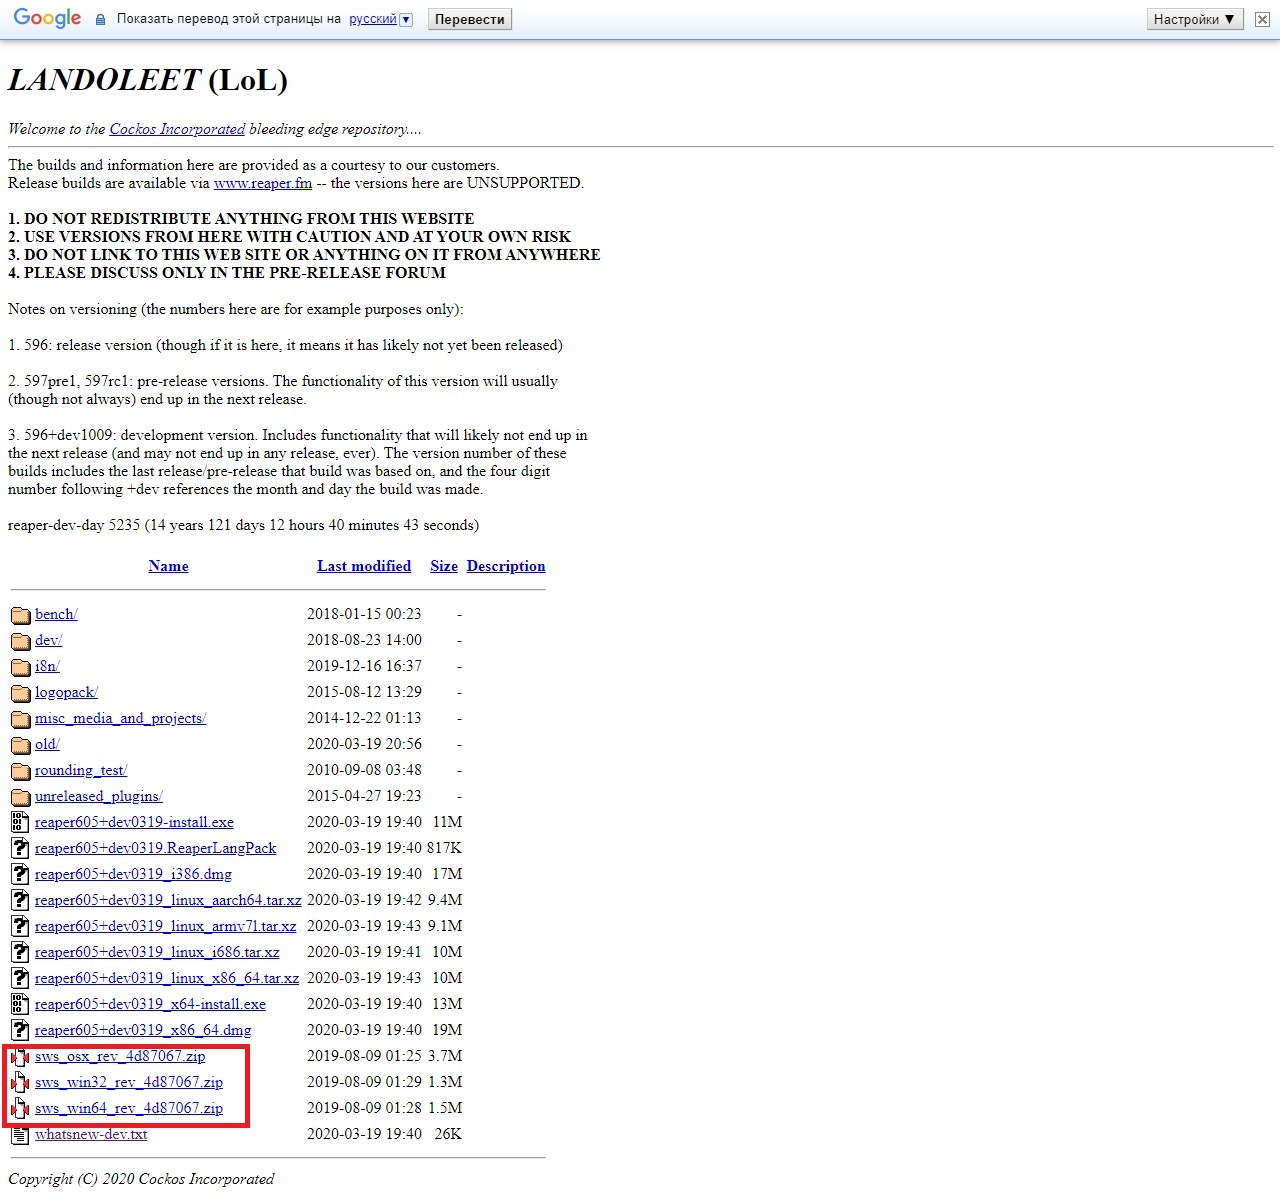1280x1196 pixels.
Task: Open the dev/ directory
Action: pyautogui.click(x=48, y=640)
